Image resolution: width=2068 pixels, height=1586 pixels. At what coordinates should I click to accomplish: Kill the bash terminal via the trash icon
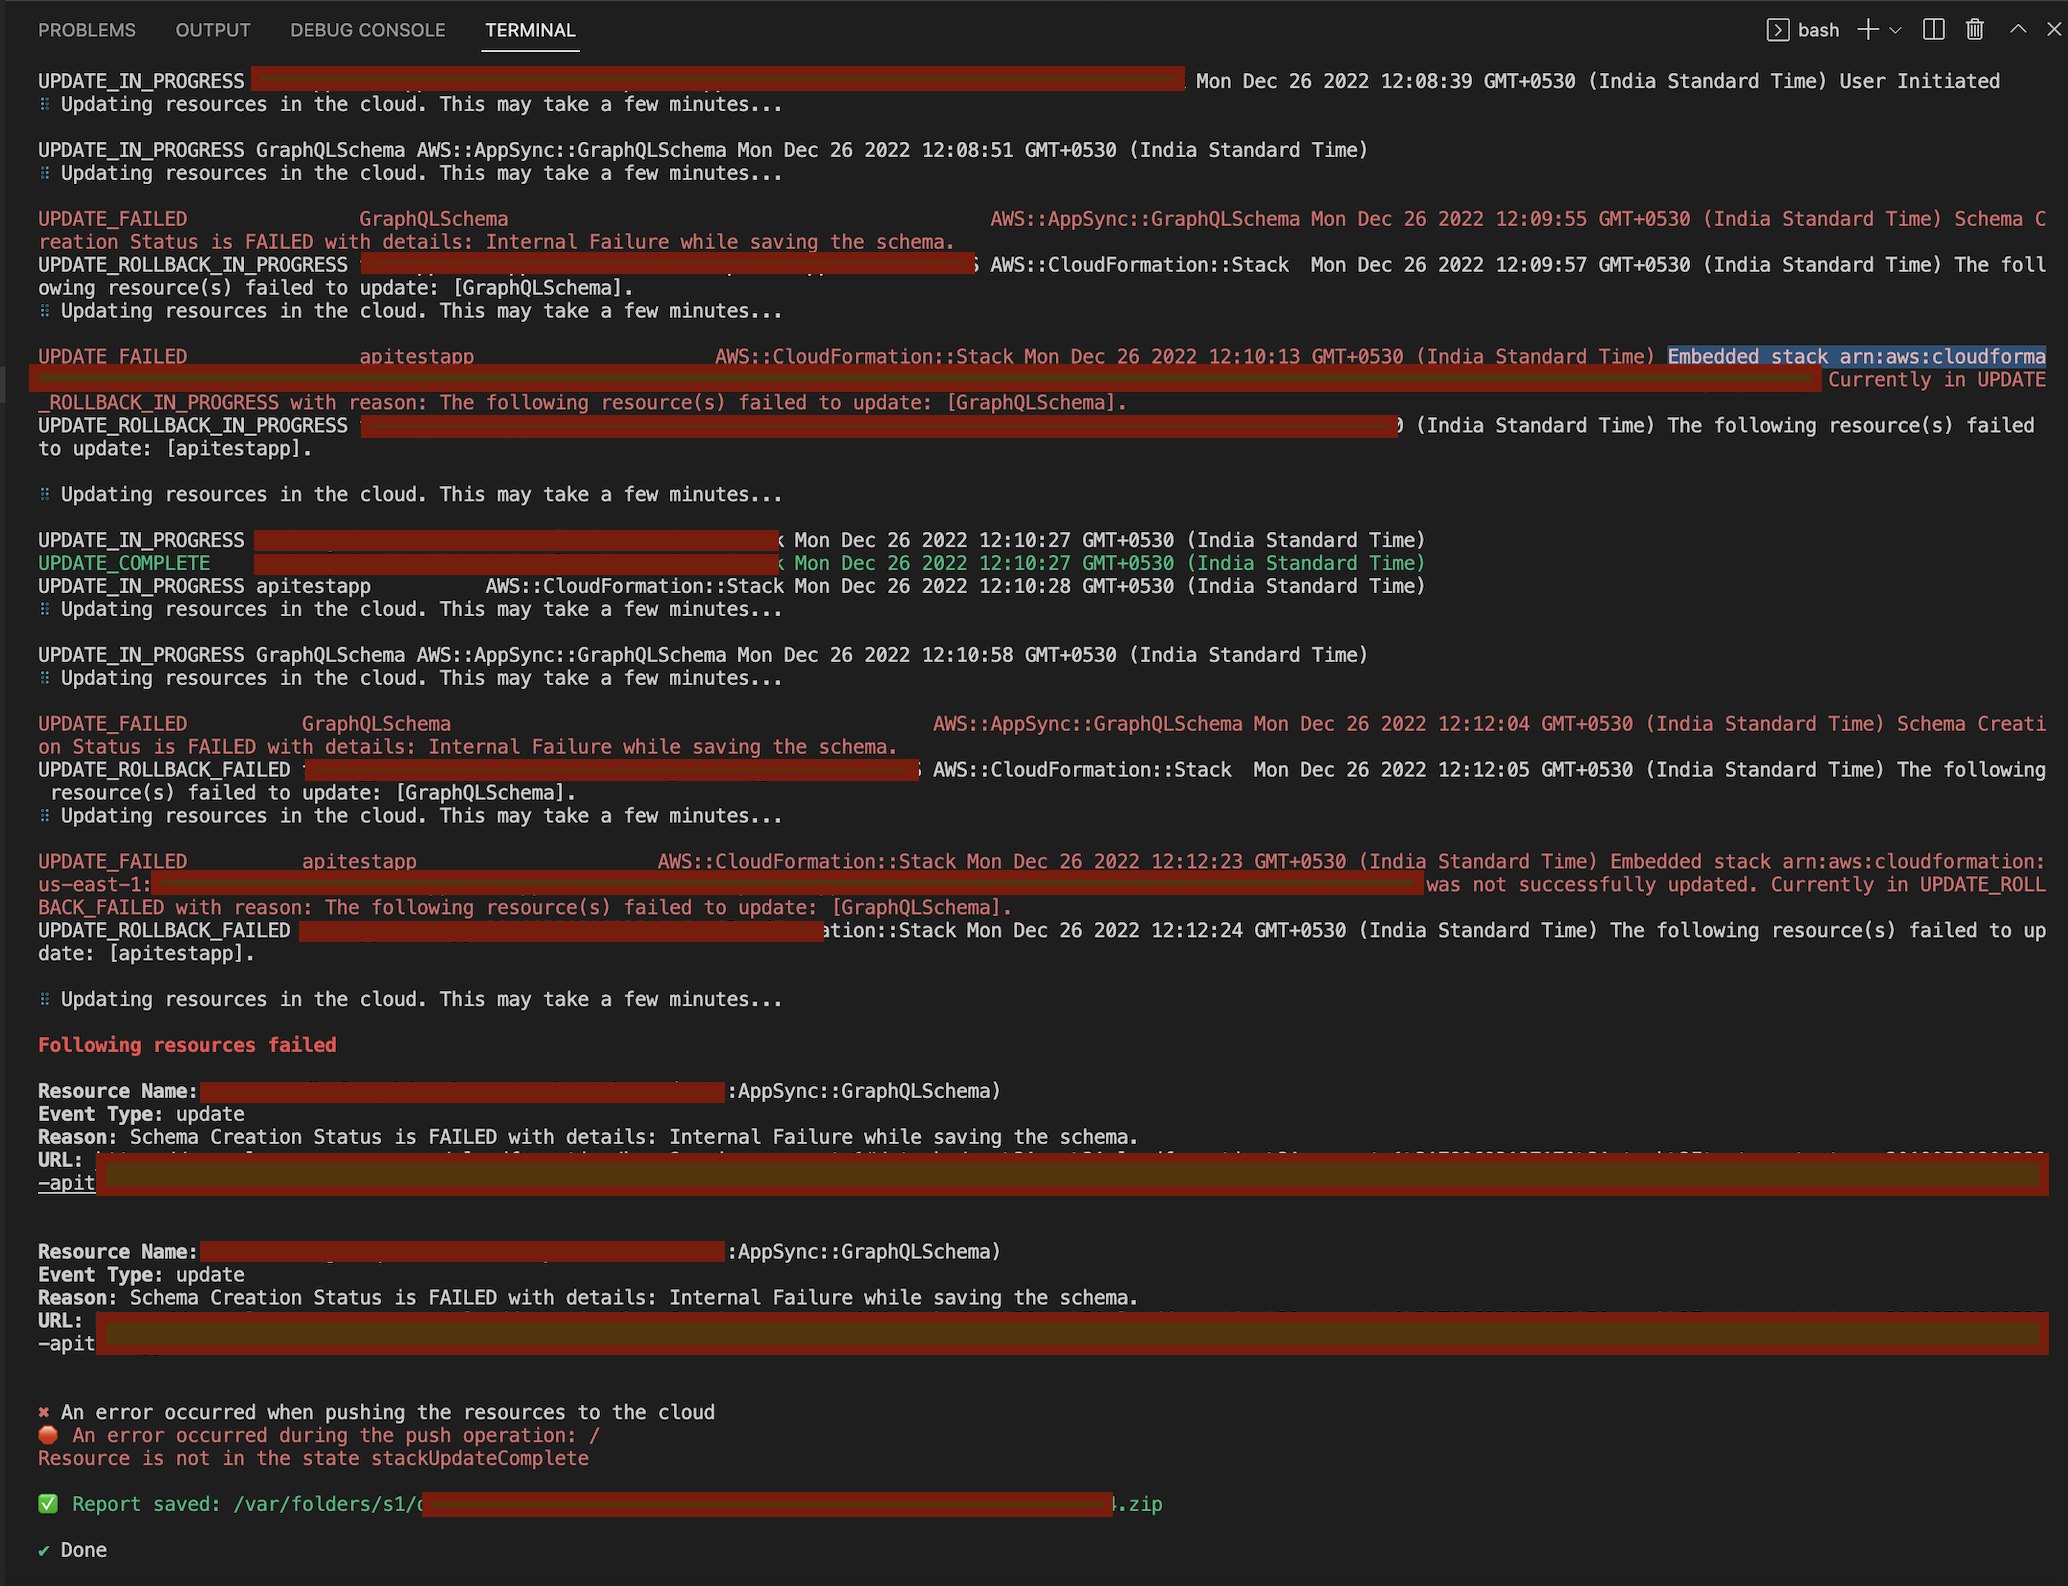1974,30
